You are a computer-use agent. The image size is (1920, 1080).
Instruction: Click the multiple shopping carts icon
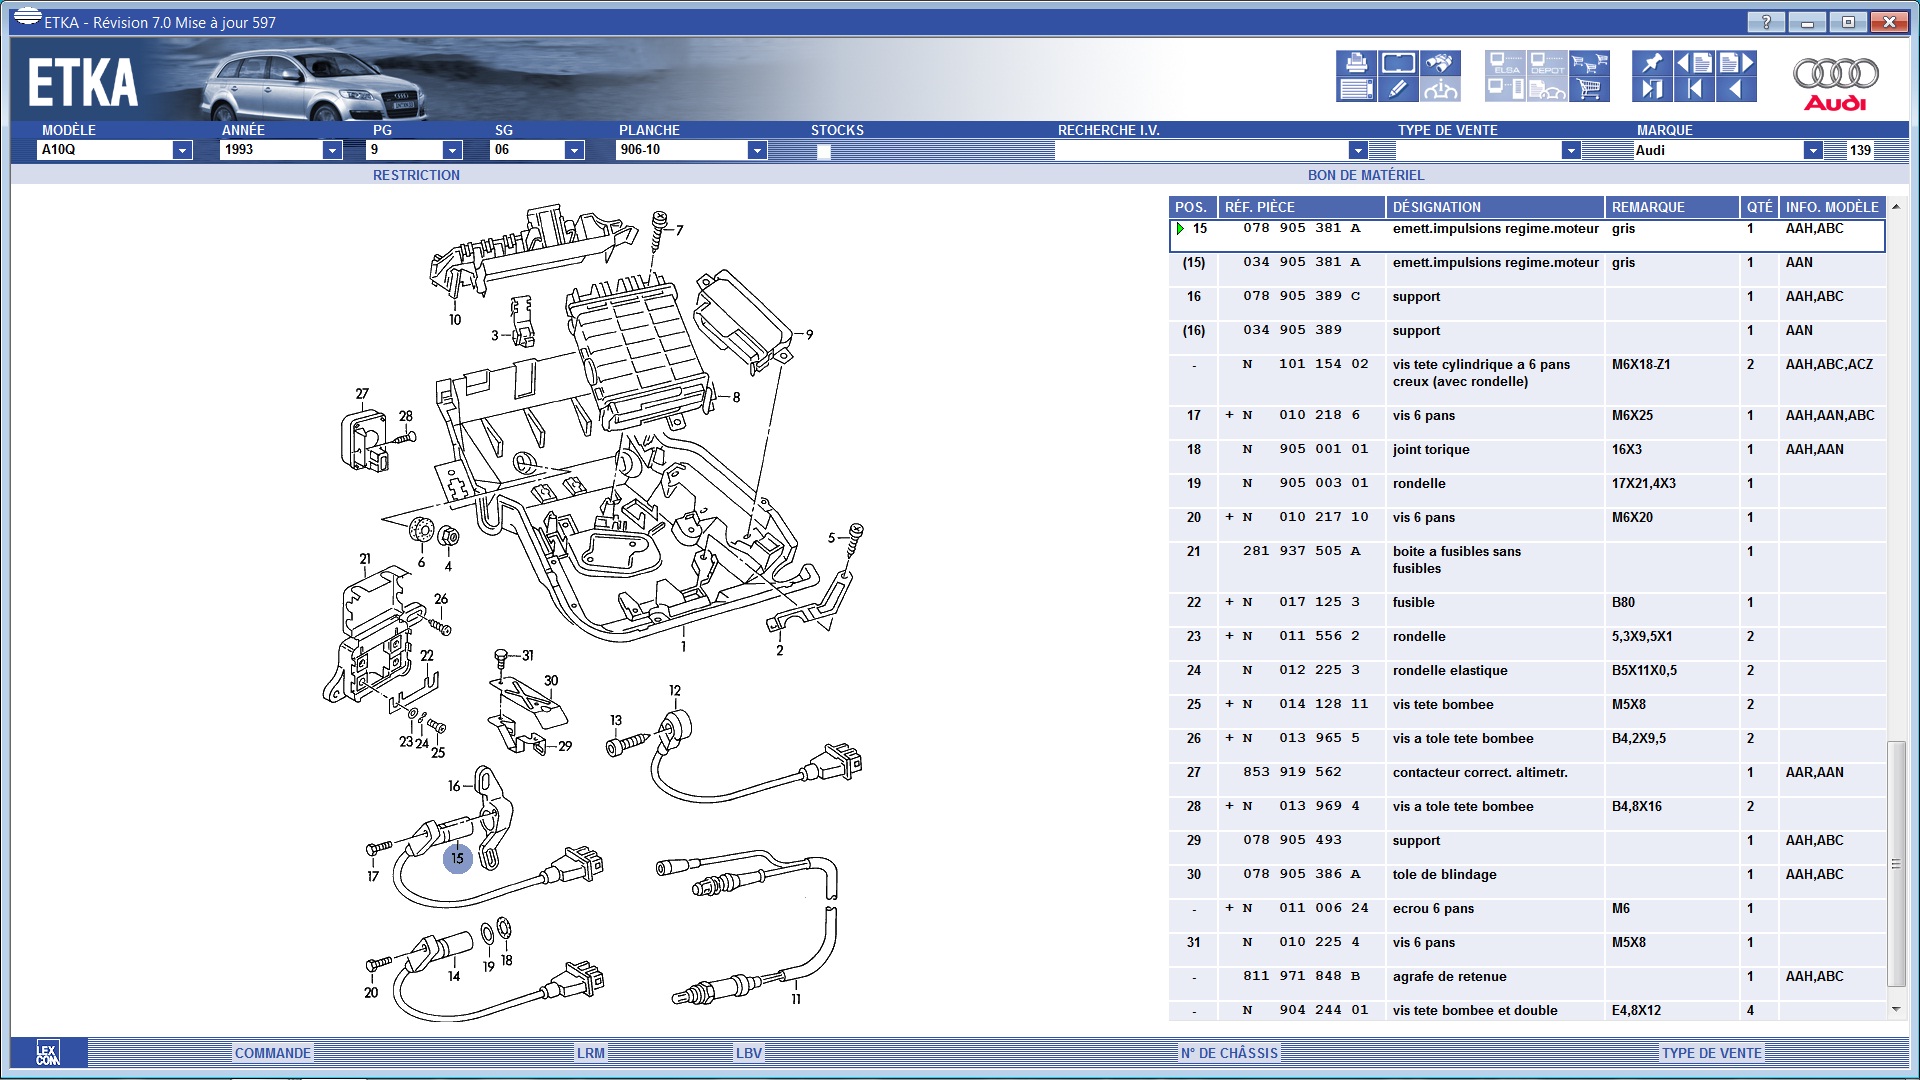tap(1589, 63)
